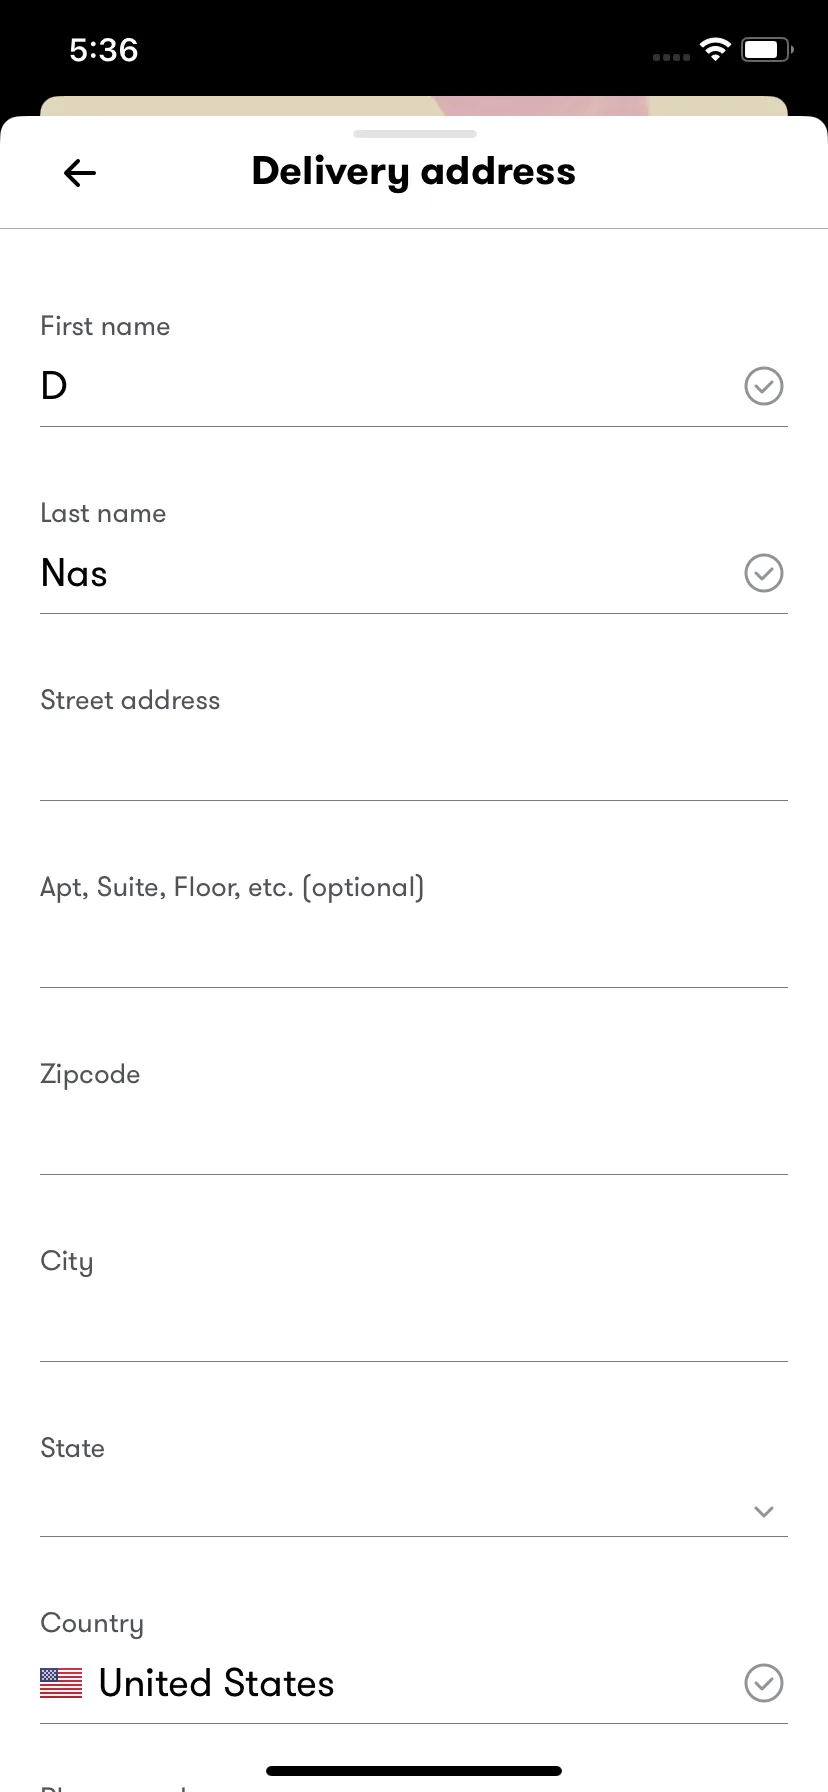Go back using the left arrow
828x1792 pixels.
[80, 173]
